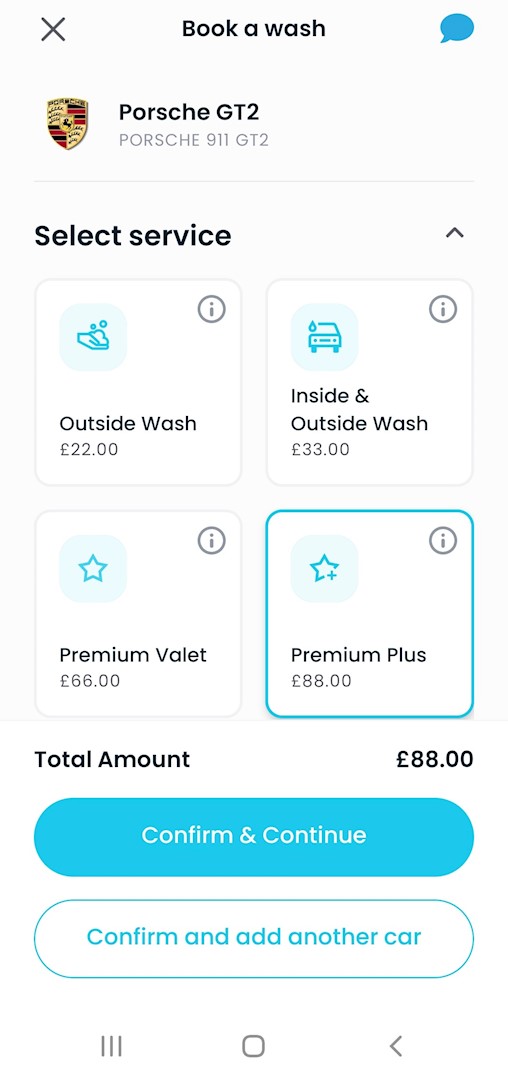The image size is (508, 1080).
Task: Show info for Premium Valet
Action: tap(211, 541)
